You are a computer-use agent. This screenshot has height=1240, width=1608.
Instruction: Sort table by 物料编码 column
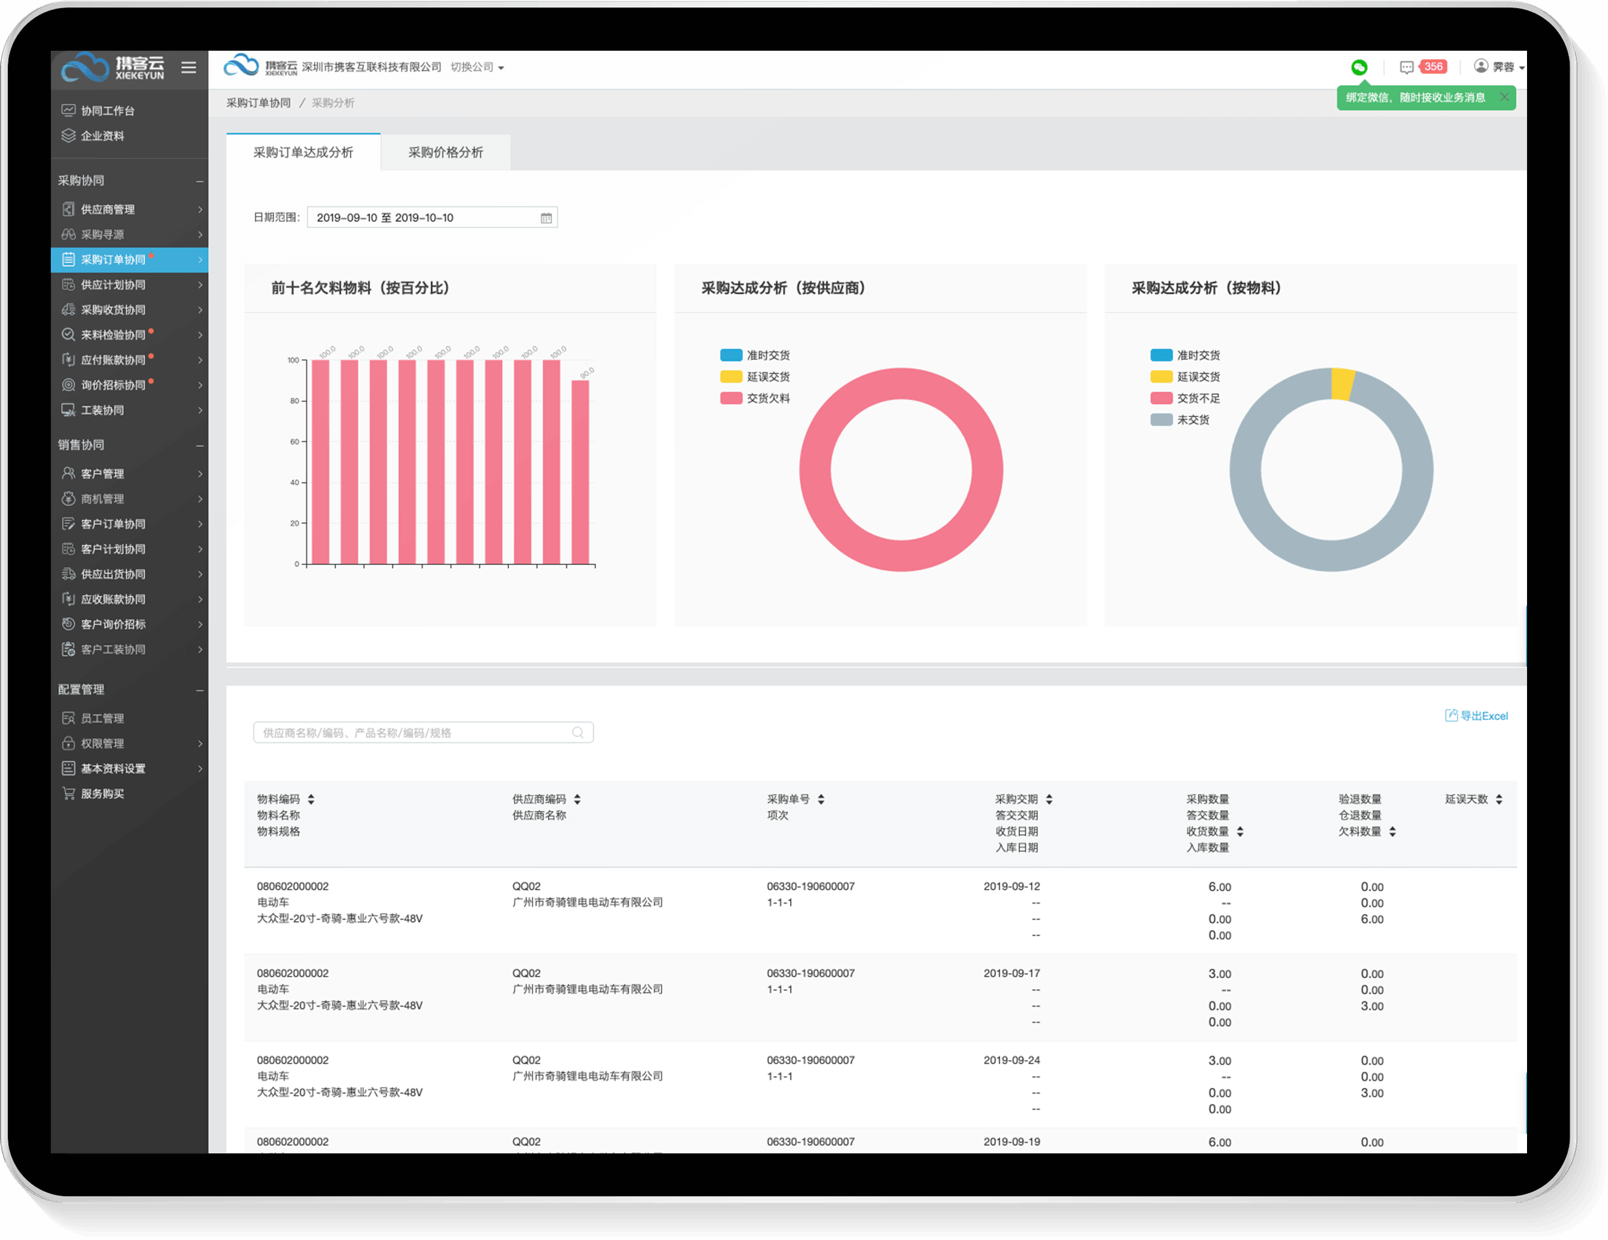pyautogui.click(x=311, y=800)
